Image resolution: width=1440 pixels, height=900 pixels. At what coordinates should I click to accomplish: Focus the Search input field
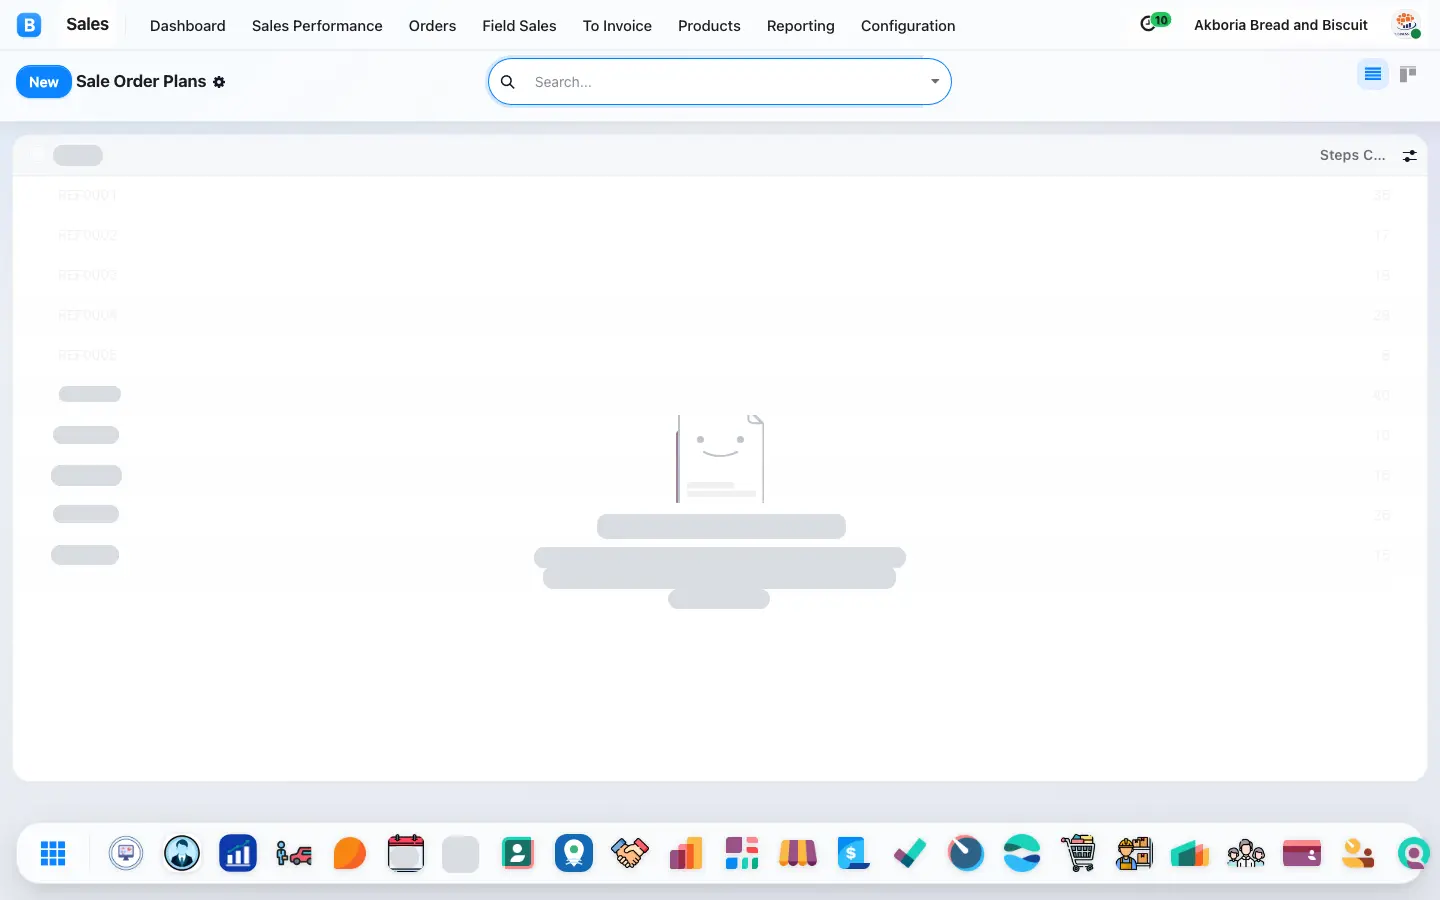(726, 82)
